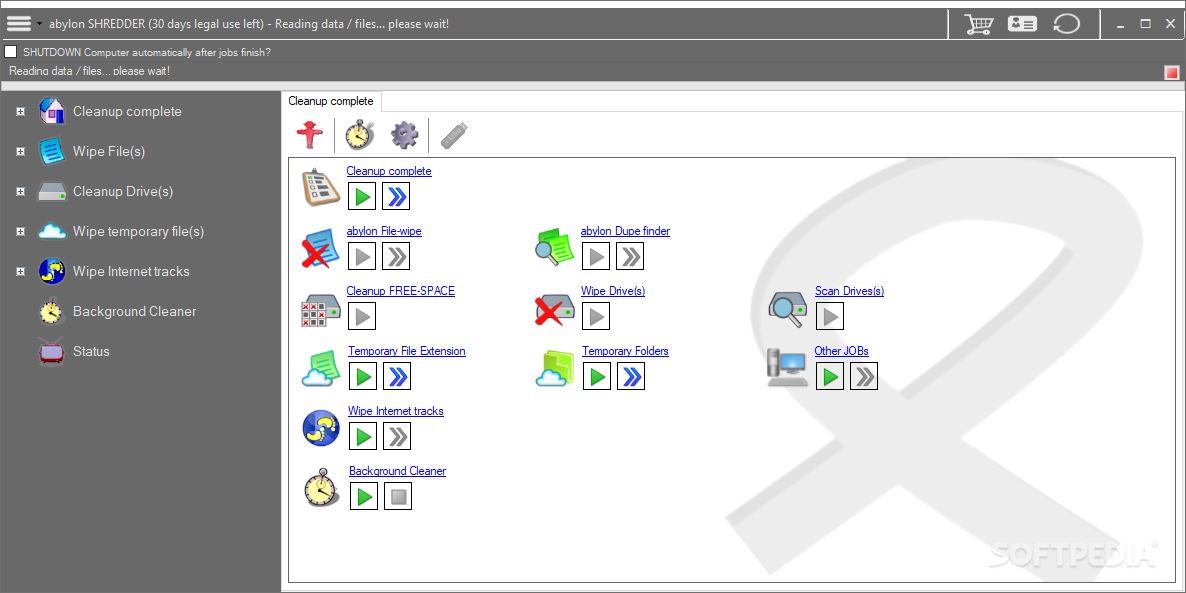
Task: Open dropdown arrow next to hamburger menu
Action: [x=39, y=24]
